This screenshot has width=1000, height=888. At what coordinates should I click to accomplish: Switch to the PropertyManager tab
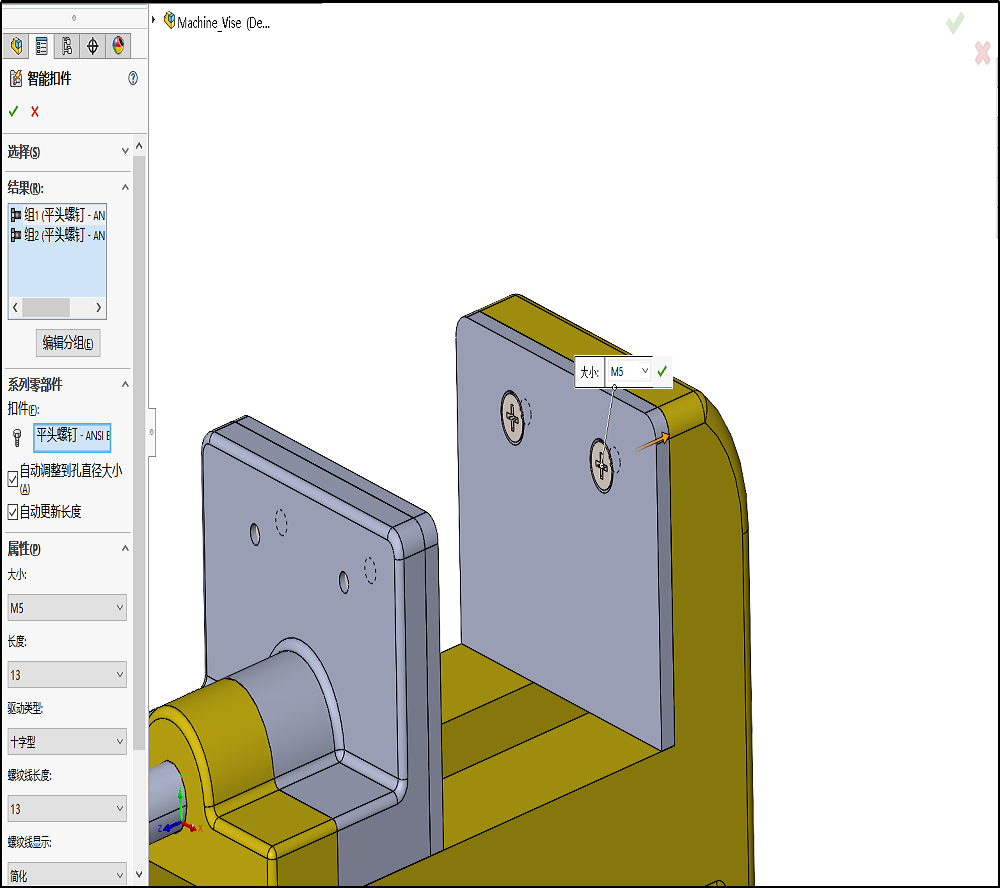point(41,45)
